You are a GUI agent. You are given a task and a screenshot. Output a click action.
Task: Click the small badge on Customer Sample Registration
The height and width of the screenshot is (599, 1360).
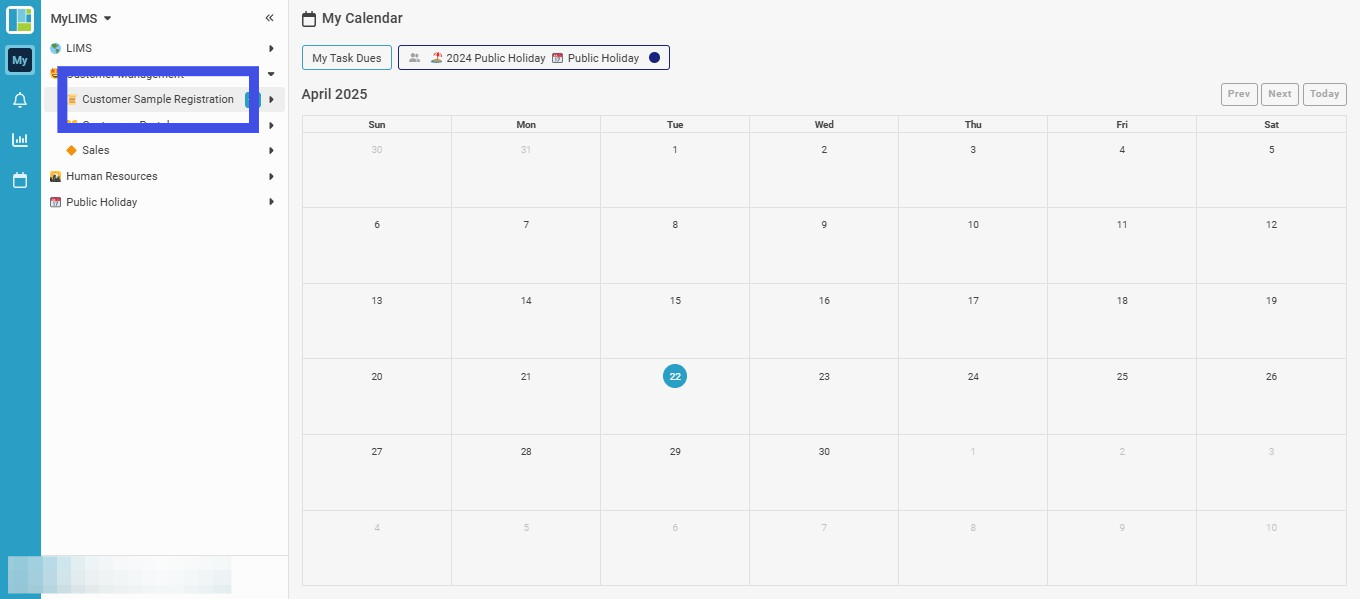click(253, 99)
